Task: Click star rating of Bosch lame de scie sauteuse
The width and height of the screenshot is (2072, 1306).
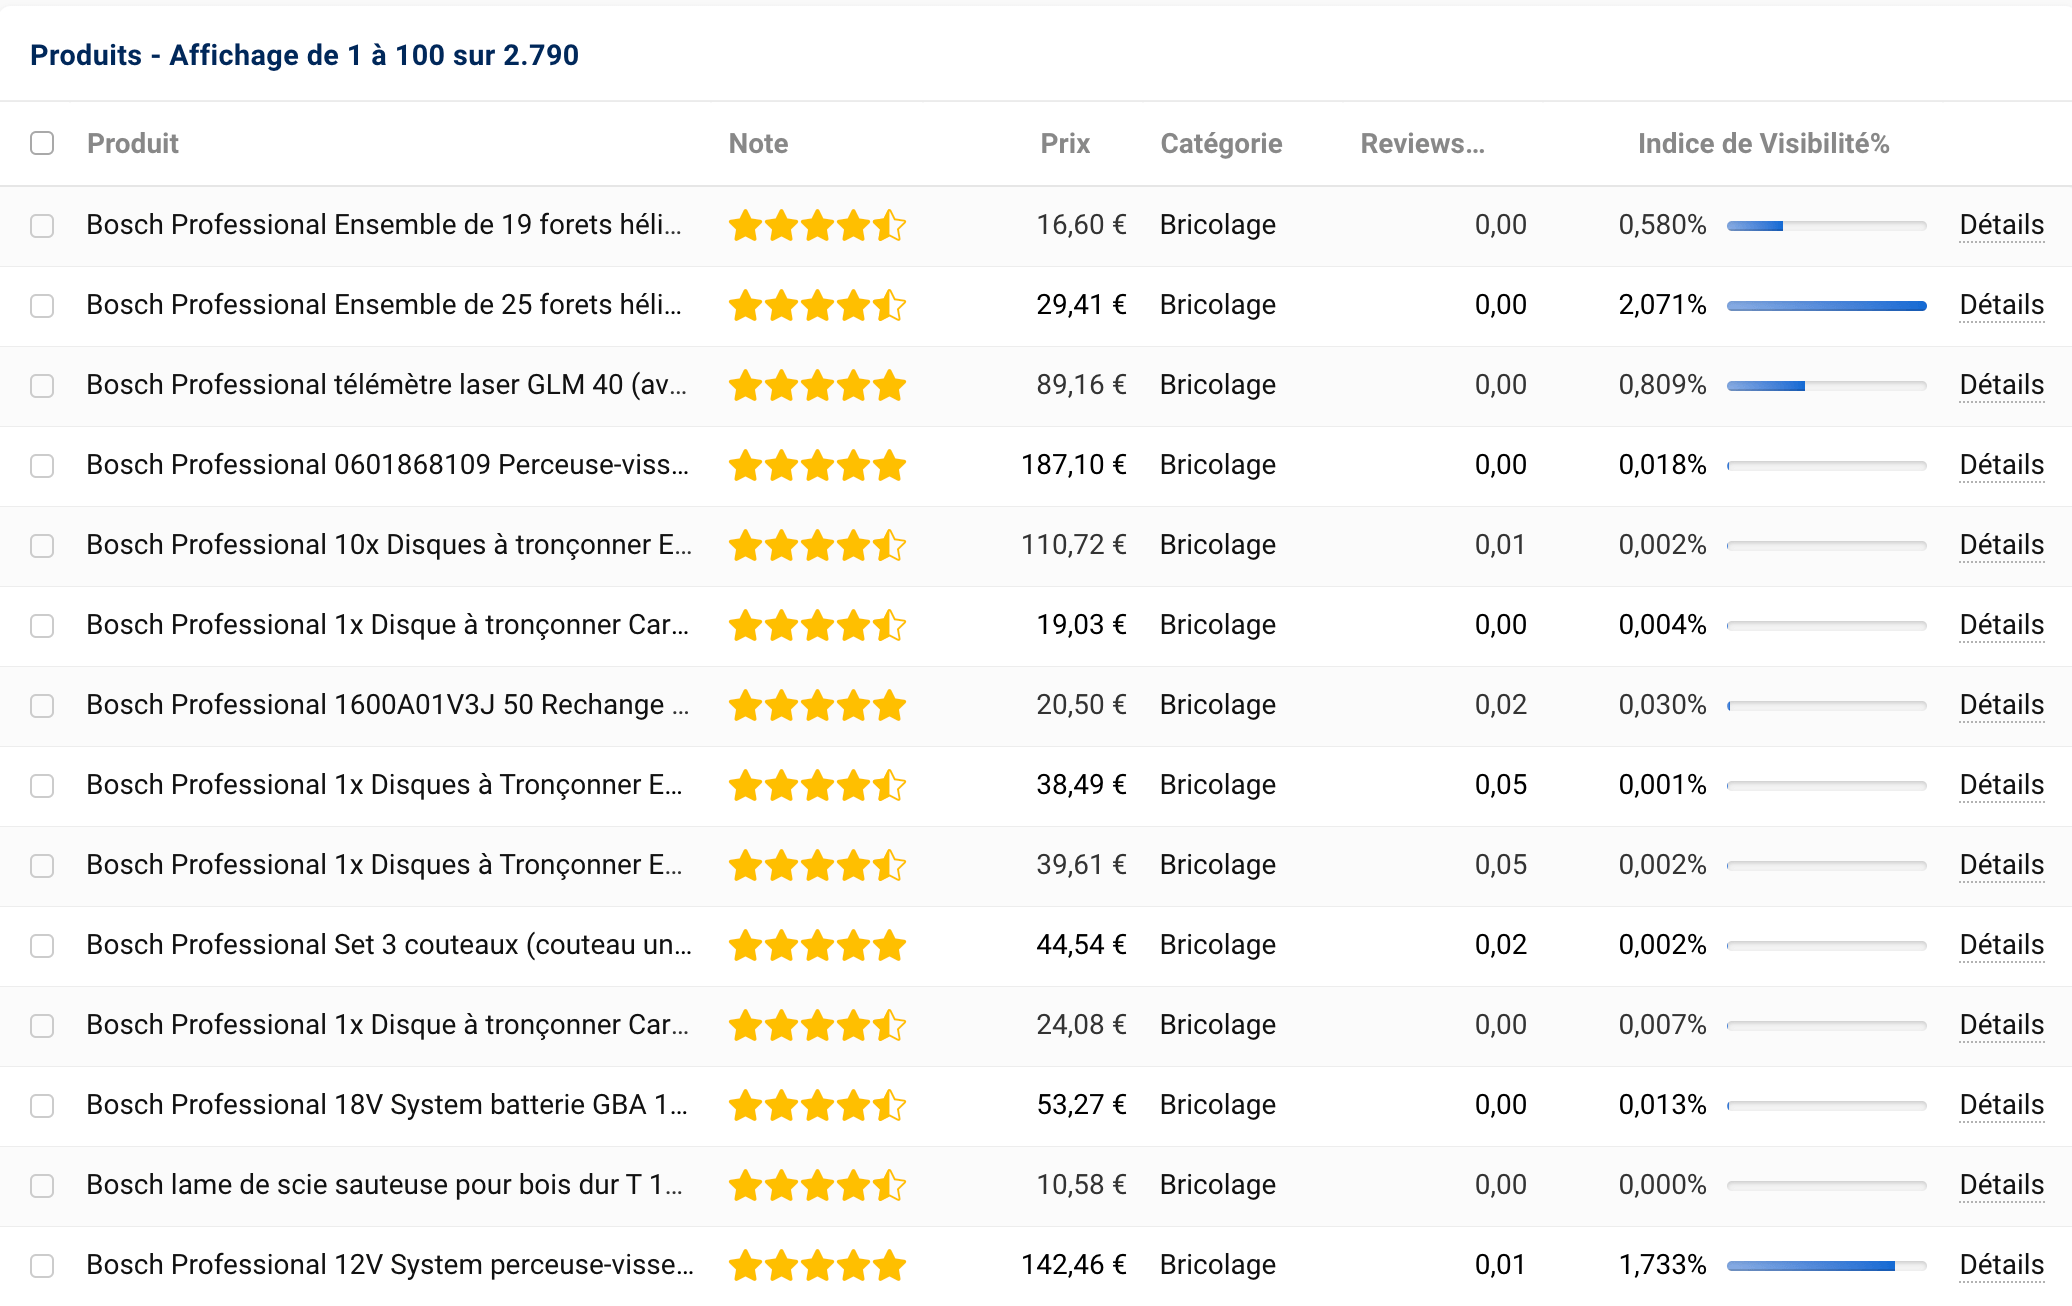Action: click(x=817, y=1186)
